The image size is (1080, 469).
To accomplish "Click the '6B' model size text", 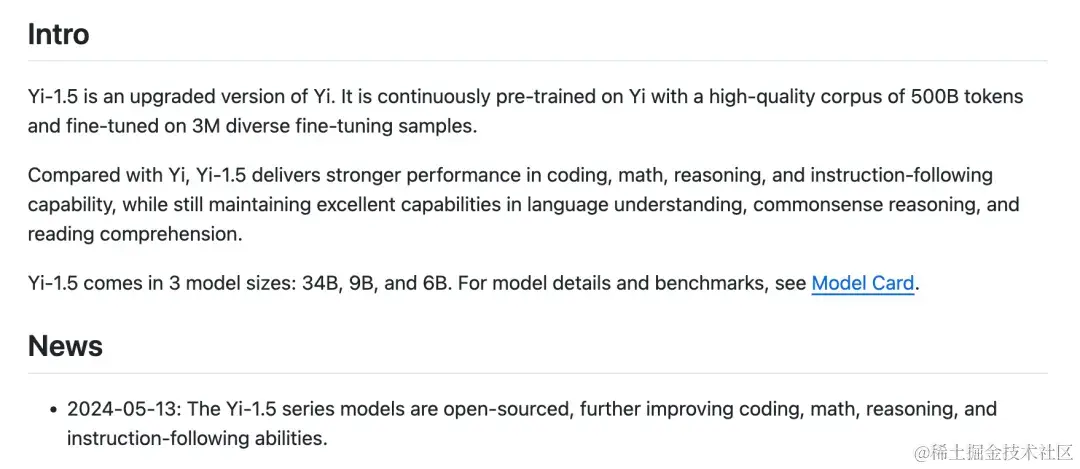I will [x=435, y=283].
